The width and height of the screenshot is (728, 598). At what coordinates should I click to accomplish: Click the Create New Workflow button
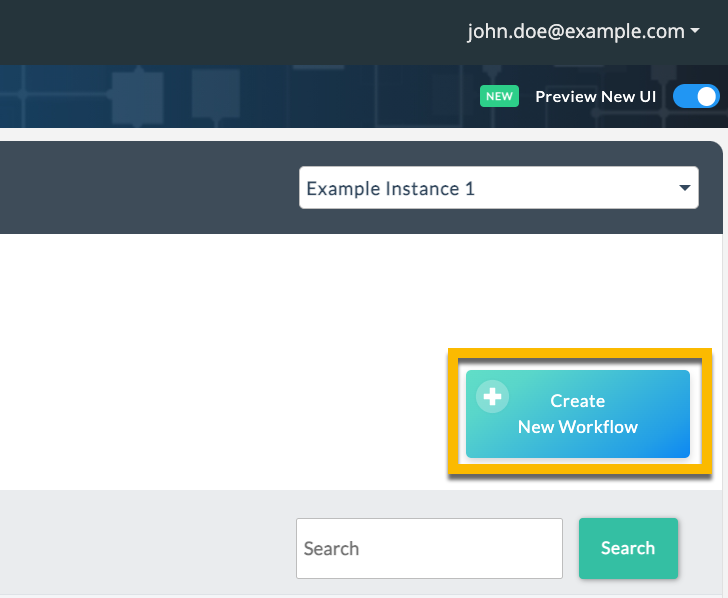[x=578, y=414]
